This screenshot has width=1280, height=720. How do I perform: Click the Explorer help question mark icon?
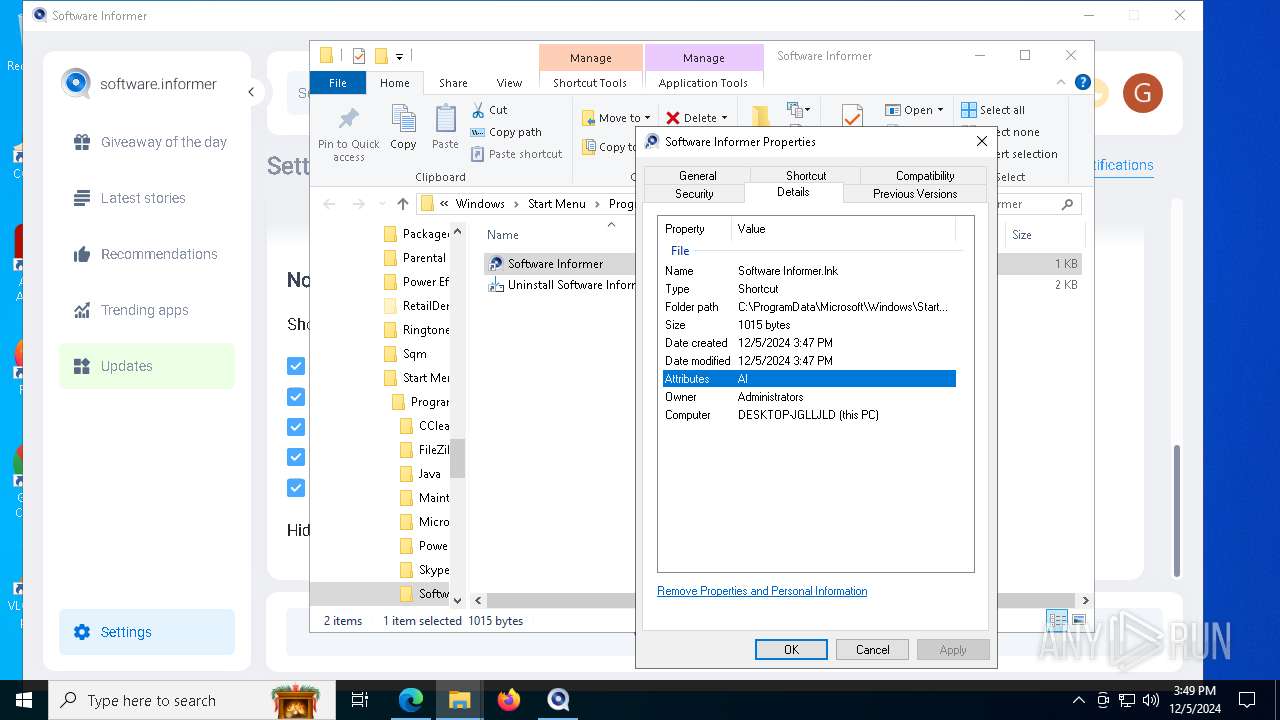1082,83
